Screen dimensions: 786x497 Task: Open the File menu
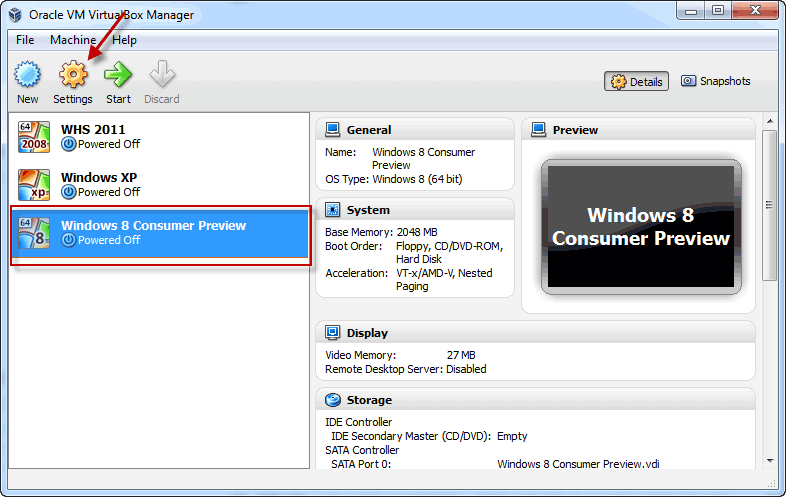coord(25,40)
